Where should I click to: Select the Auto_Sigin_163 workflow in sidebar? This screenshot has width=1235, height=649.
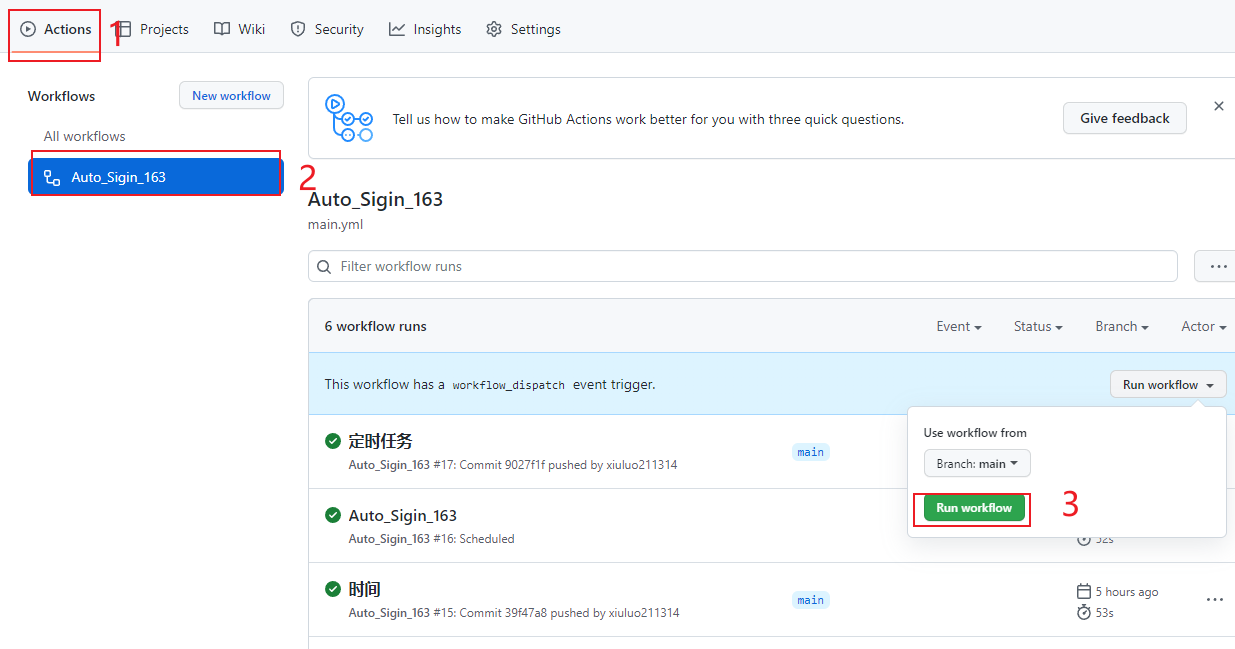click(156, 177)
